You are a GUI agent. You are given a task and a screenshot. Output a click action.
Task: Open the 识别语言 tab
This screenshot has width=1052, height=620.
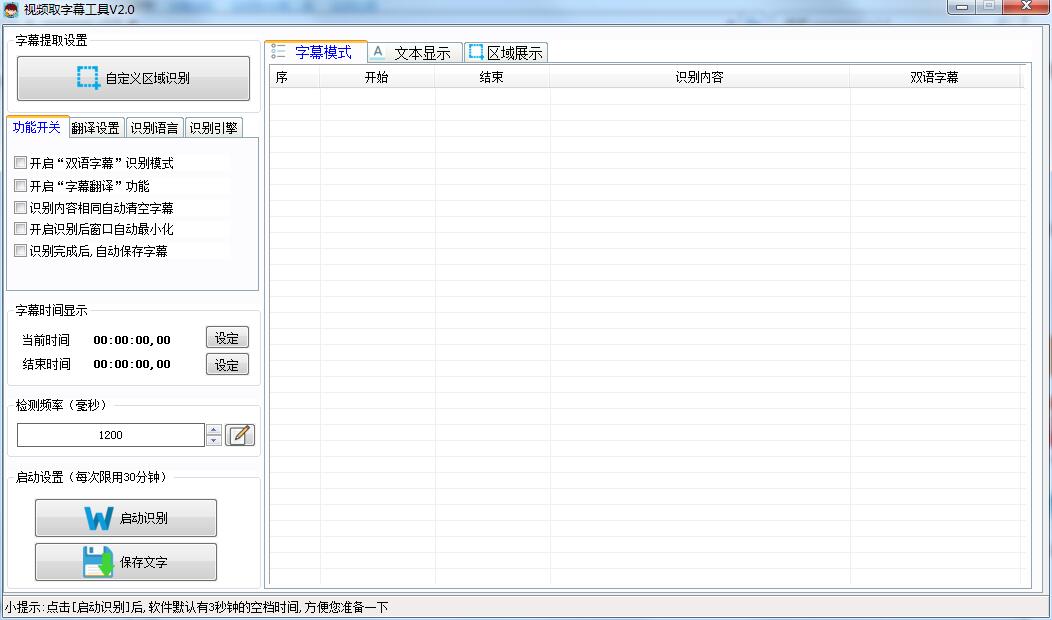click(x=154, y=127)
